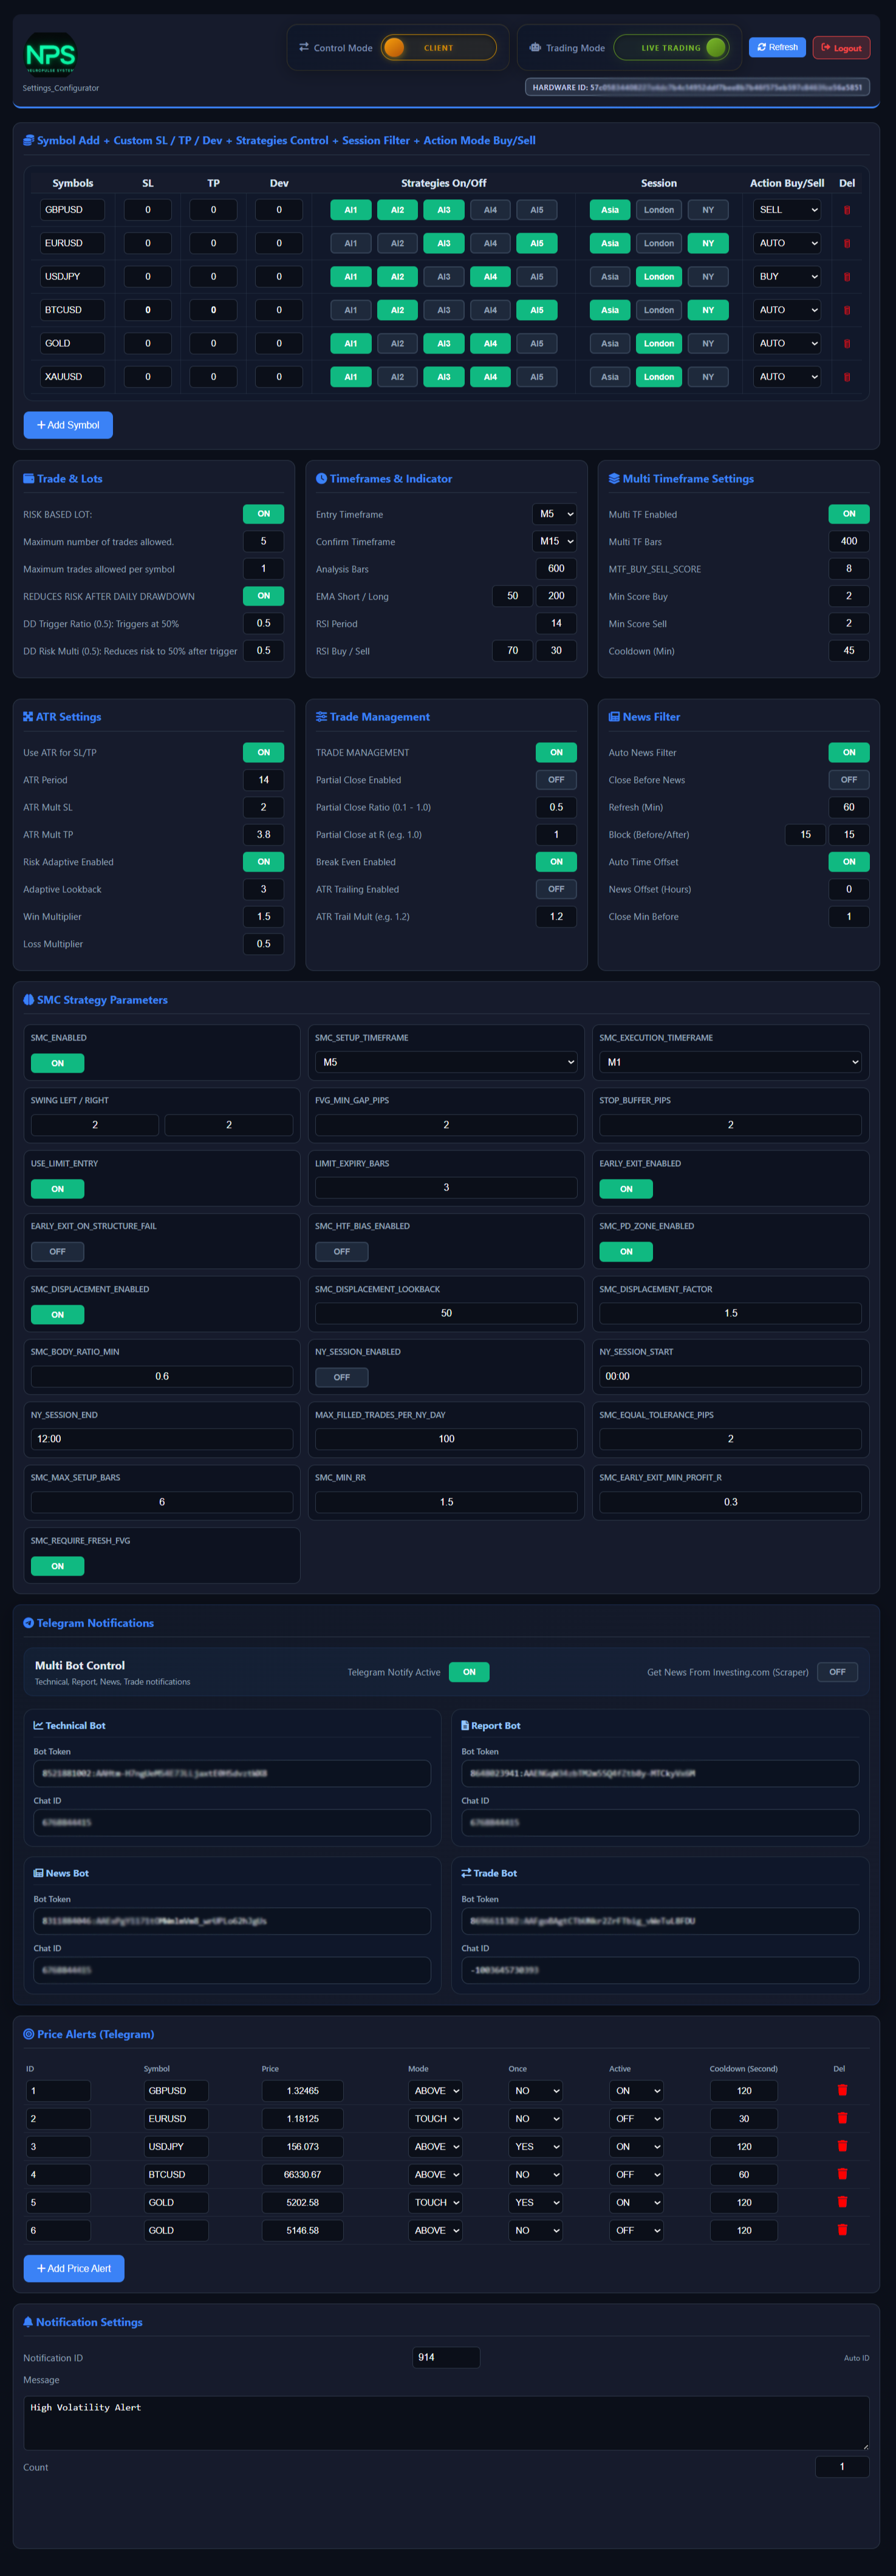
Task: Click the News Filter newspaper icon
Action: click(614, 717)
